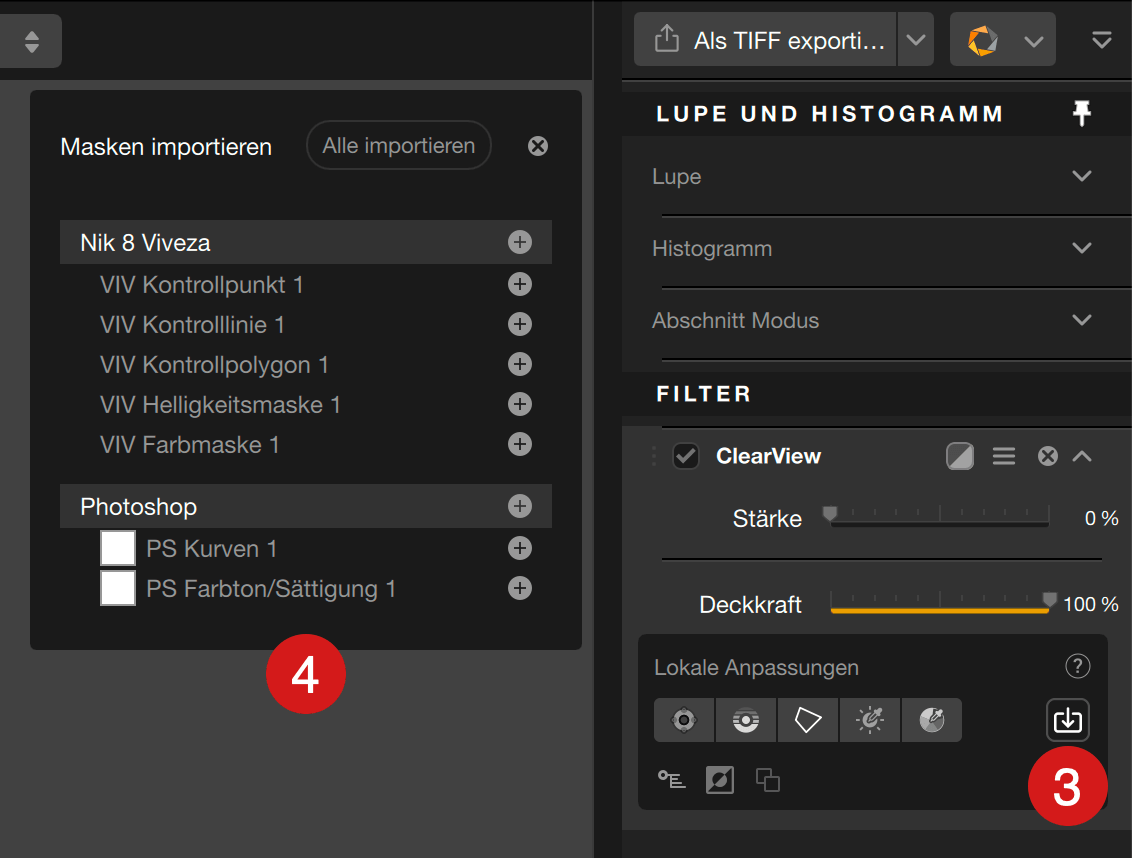Add VIV Kontrollpunkt 1 mask
This screenshot has height=858, width=1132.
pyautogui.click(x=520, y=284)
